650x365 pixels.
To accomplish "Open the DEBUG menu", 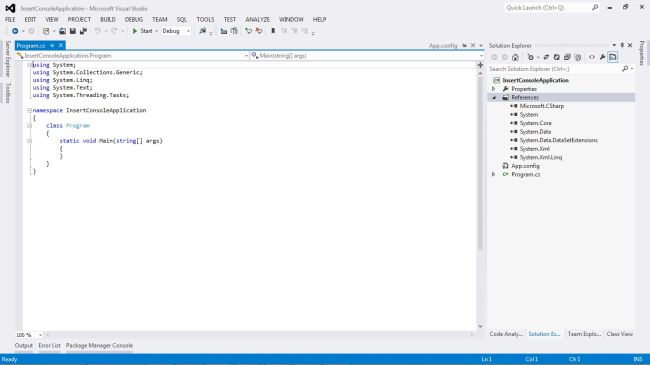I will (133, 19).
